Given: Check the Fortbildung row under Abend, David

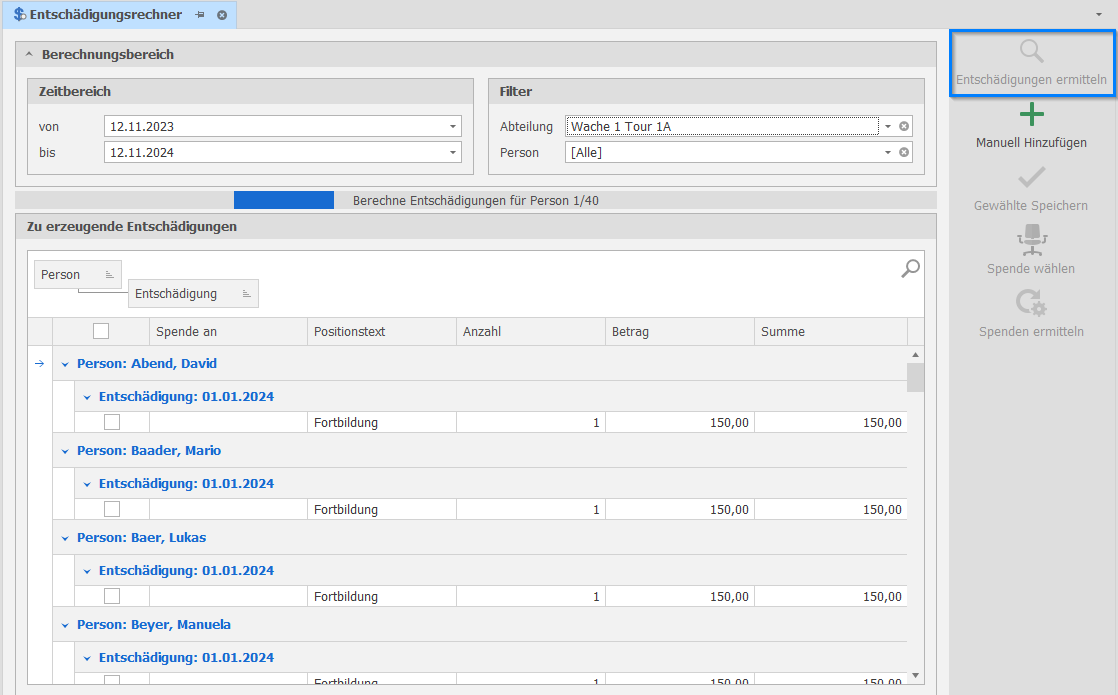Looking at the screenshot, I should [x=112, y=422].
